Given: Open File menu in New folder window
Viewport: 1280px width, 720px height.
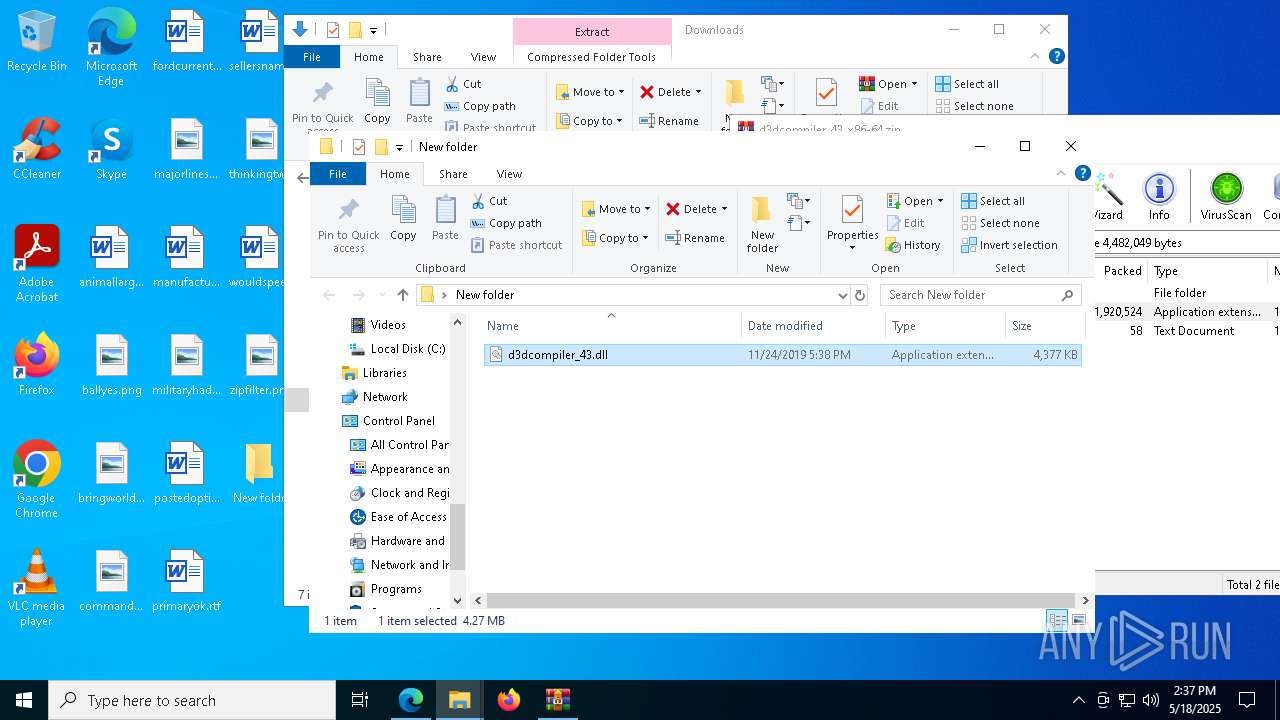Looking at the screenshot, I should (x=338, y=174).
